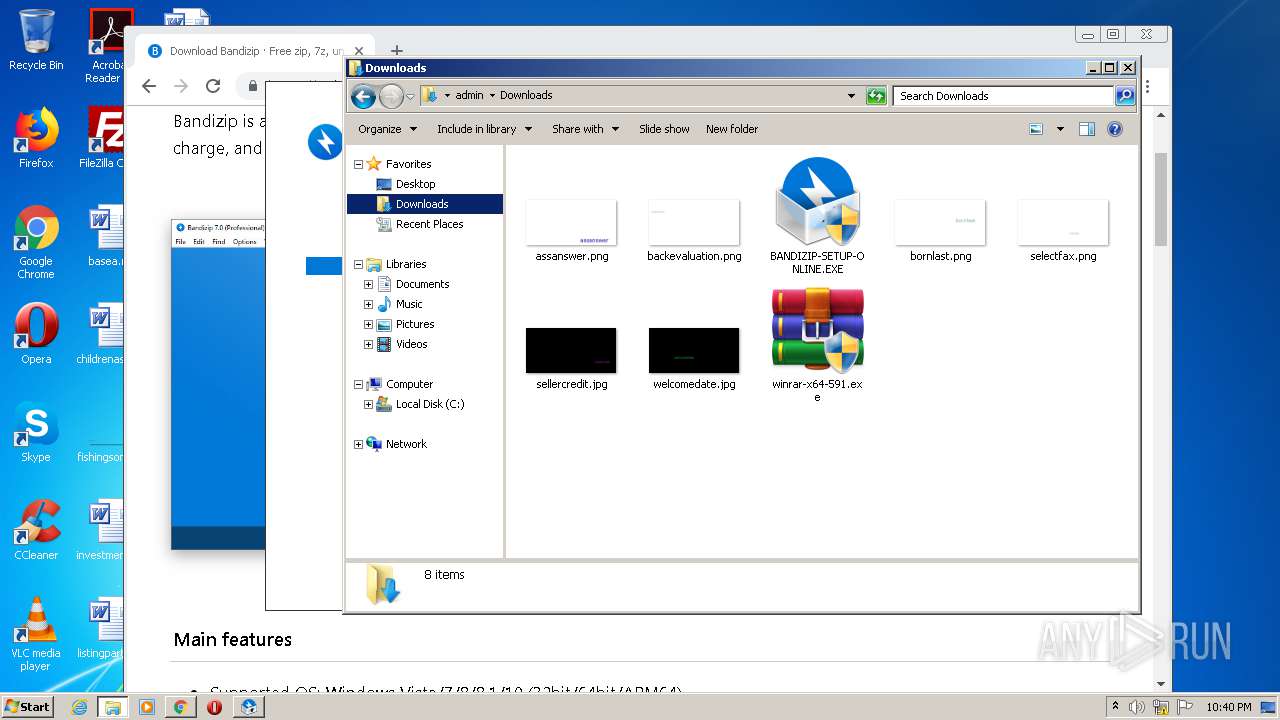
Task: Select Desktop under Favorites
Action: pos(415,184)
